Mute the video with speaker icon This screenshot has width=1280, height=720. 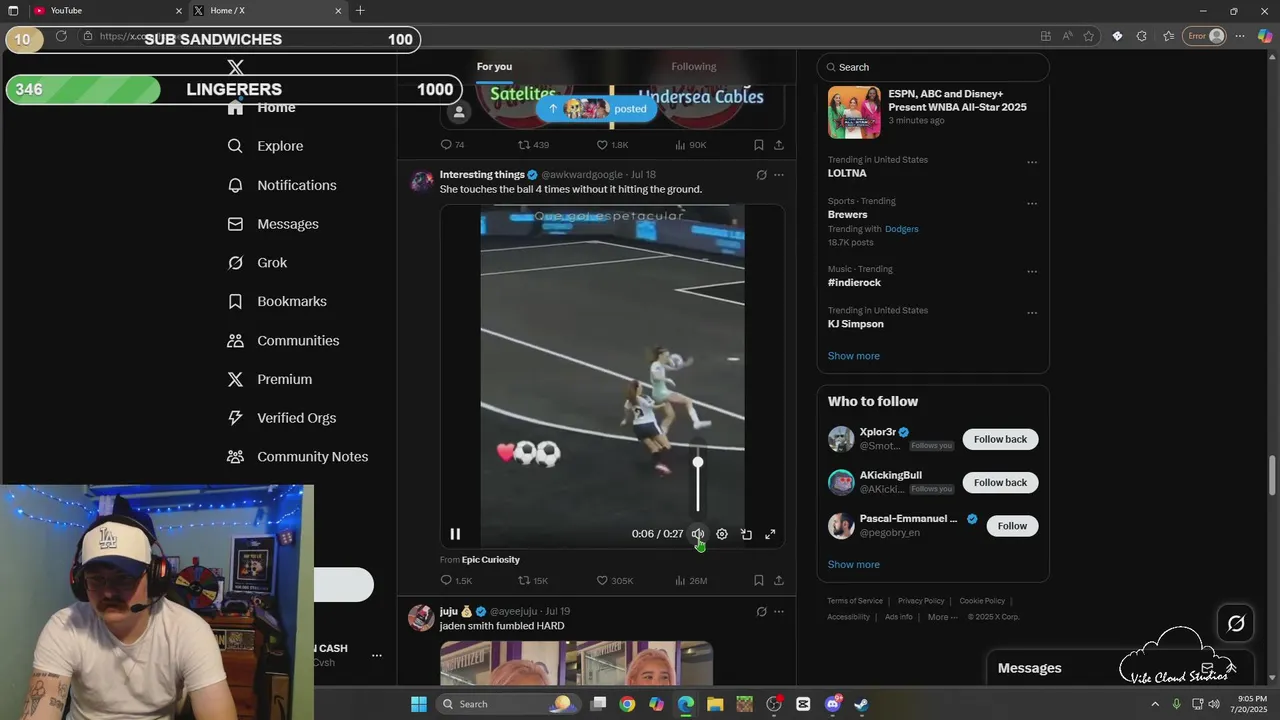click(x=697, y=534)
